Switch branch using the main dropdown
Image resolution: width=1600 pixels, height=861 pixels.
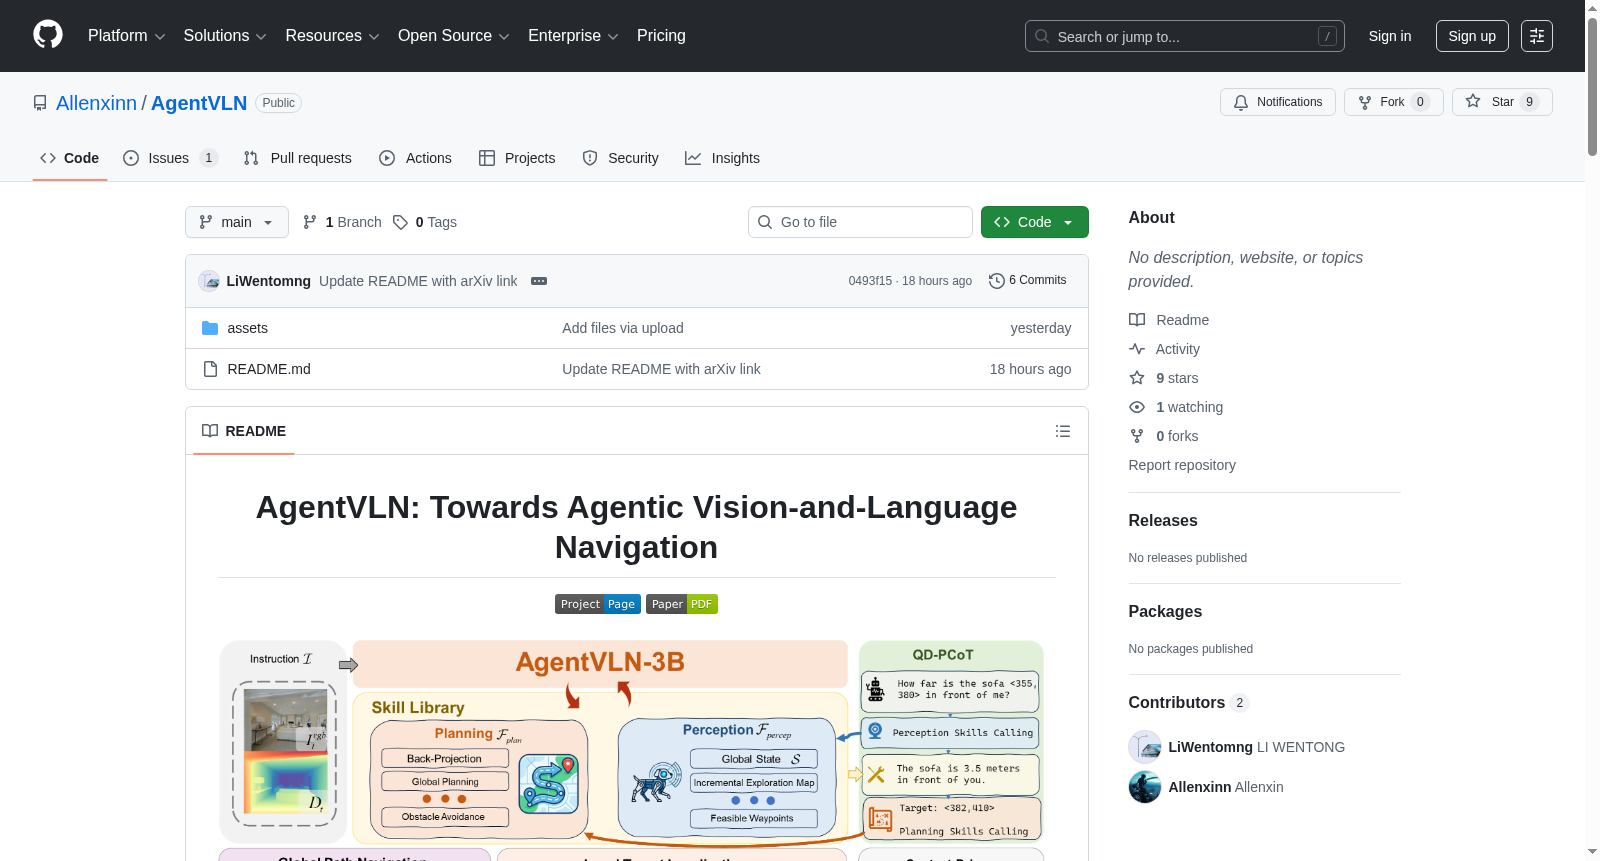click(x=237, y=222)
